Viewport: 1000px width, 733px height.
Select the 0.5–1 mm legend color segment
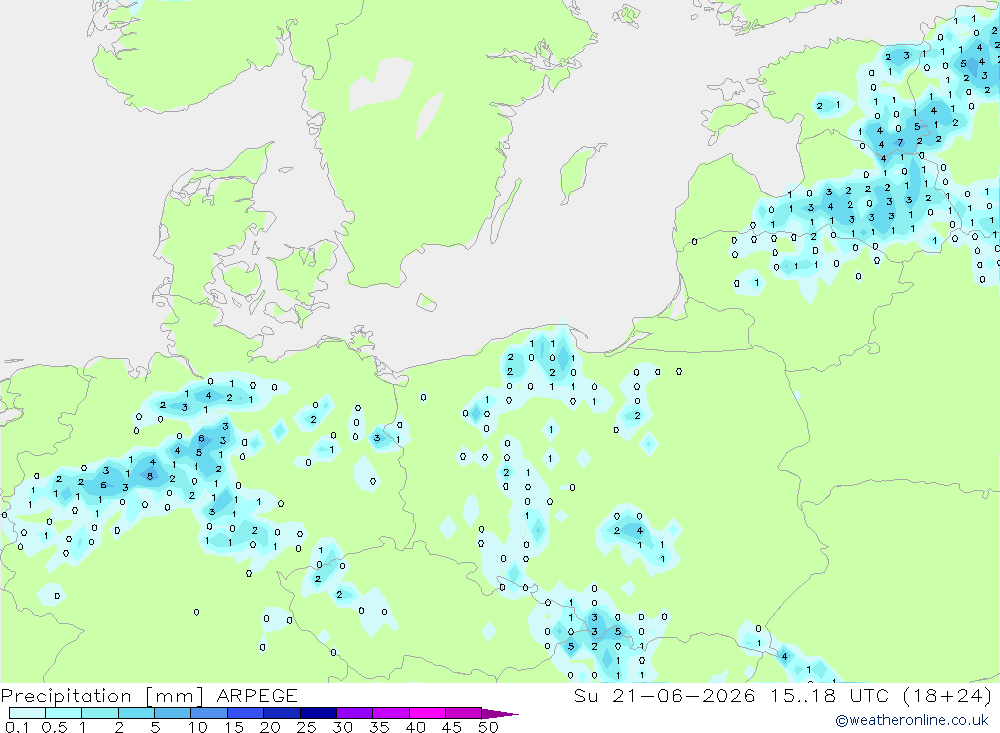[64, 713]
